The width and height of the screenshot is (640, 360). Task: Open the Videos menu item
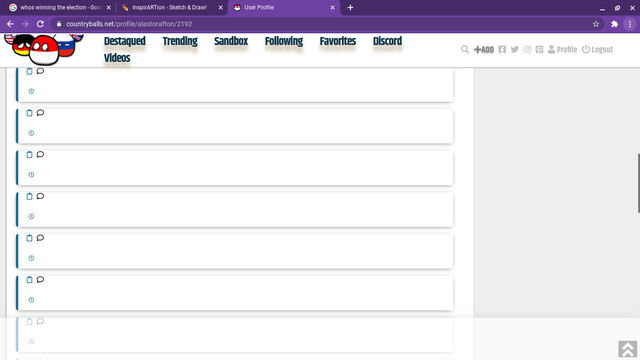point(117,58)
